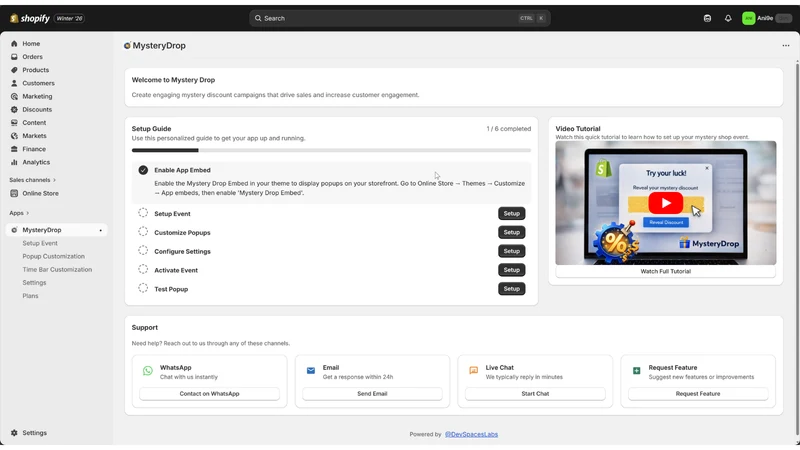Image resolution: width=800 pixels, height=450 pixels.
Task: Click the pin dot beside MysteryDrop app
Action: [x=101, y=231]
